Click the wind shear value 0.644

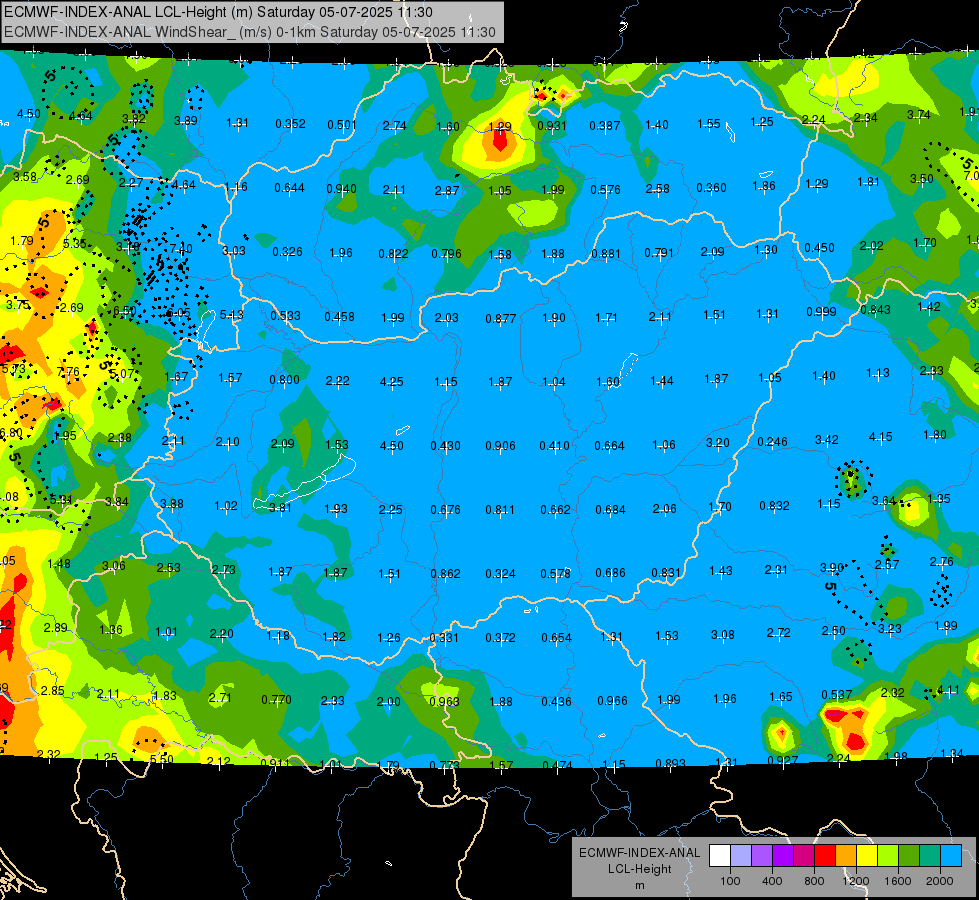coord(290,187)
